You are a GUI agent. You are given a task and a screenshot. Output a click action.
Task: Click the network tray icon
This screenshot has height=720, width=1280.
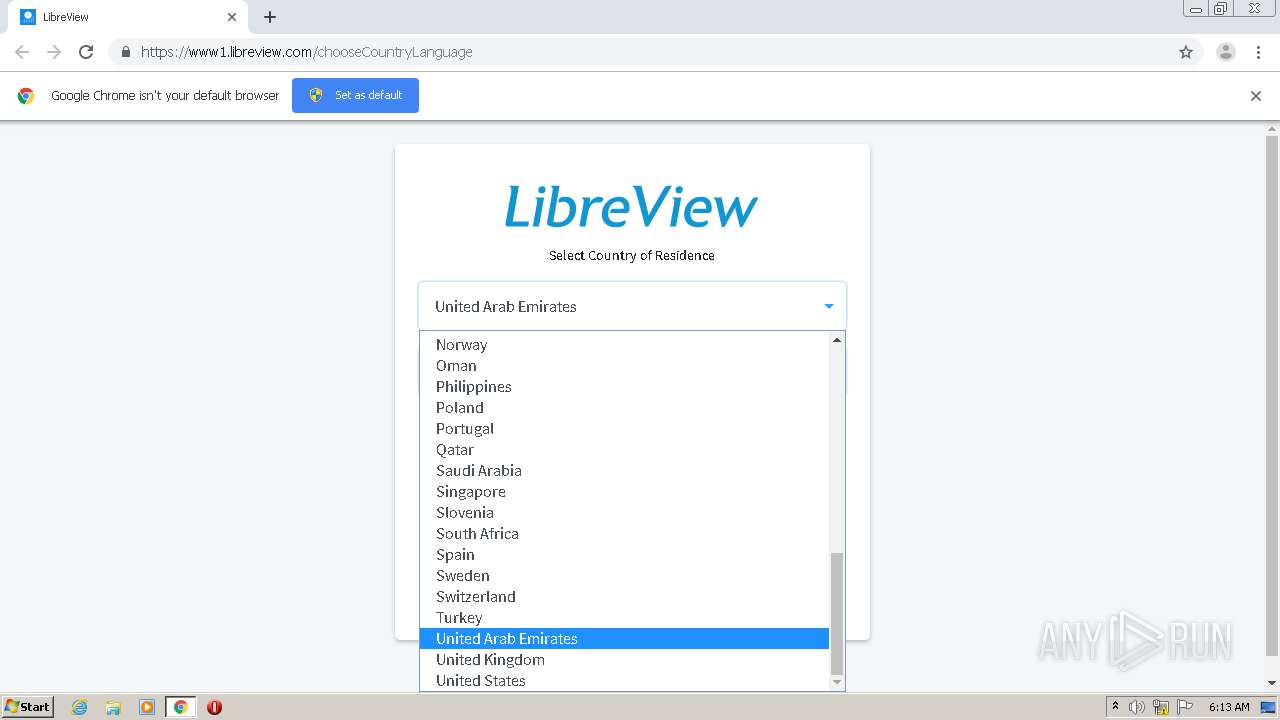tap(1161, 707)
